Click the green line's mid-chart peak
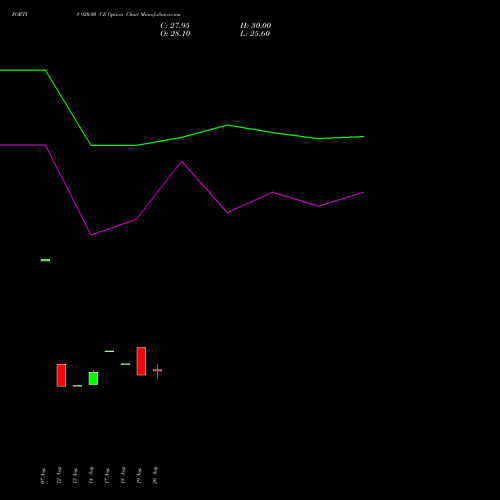This screenshot has width=500, height=500. (x=228, y=125)
